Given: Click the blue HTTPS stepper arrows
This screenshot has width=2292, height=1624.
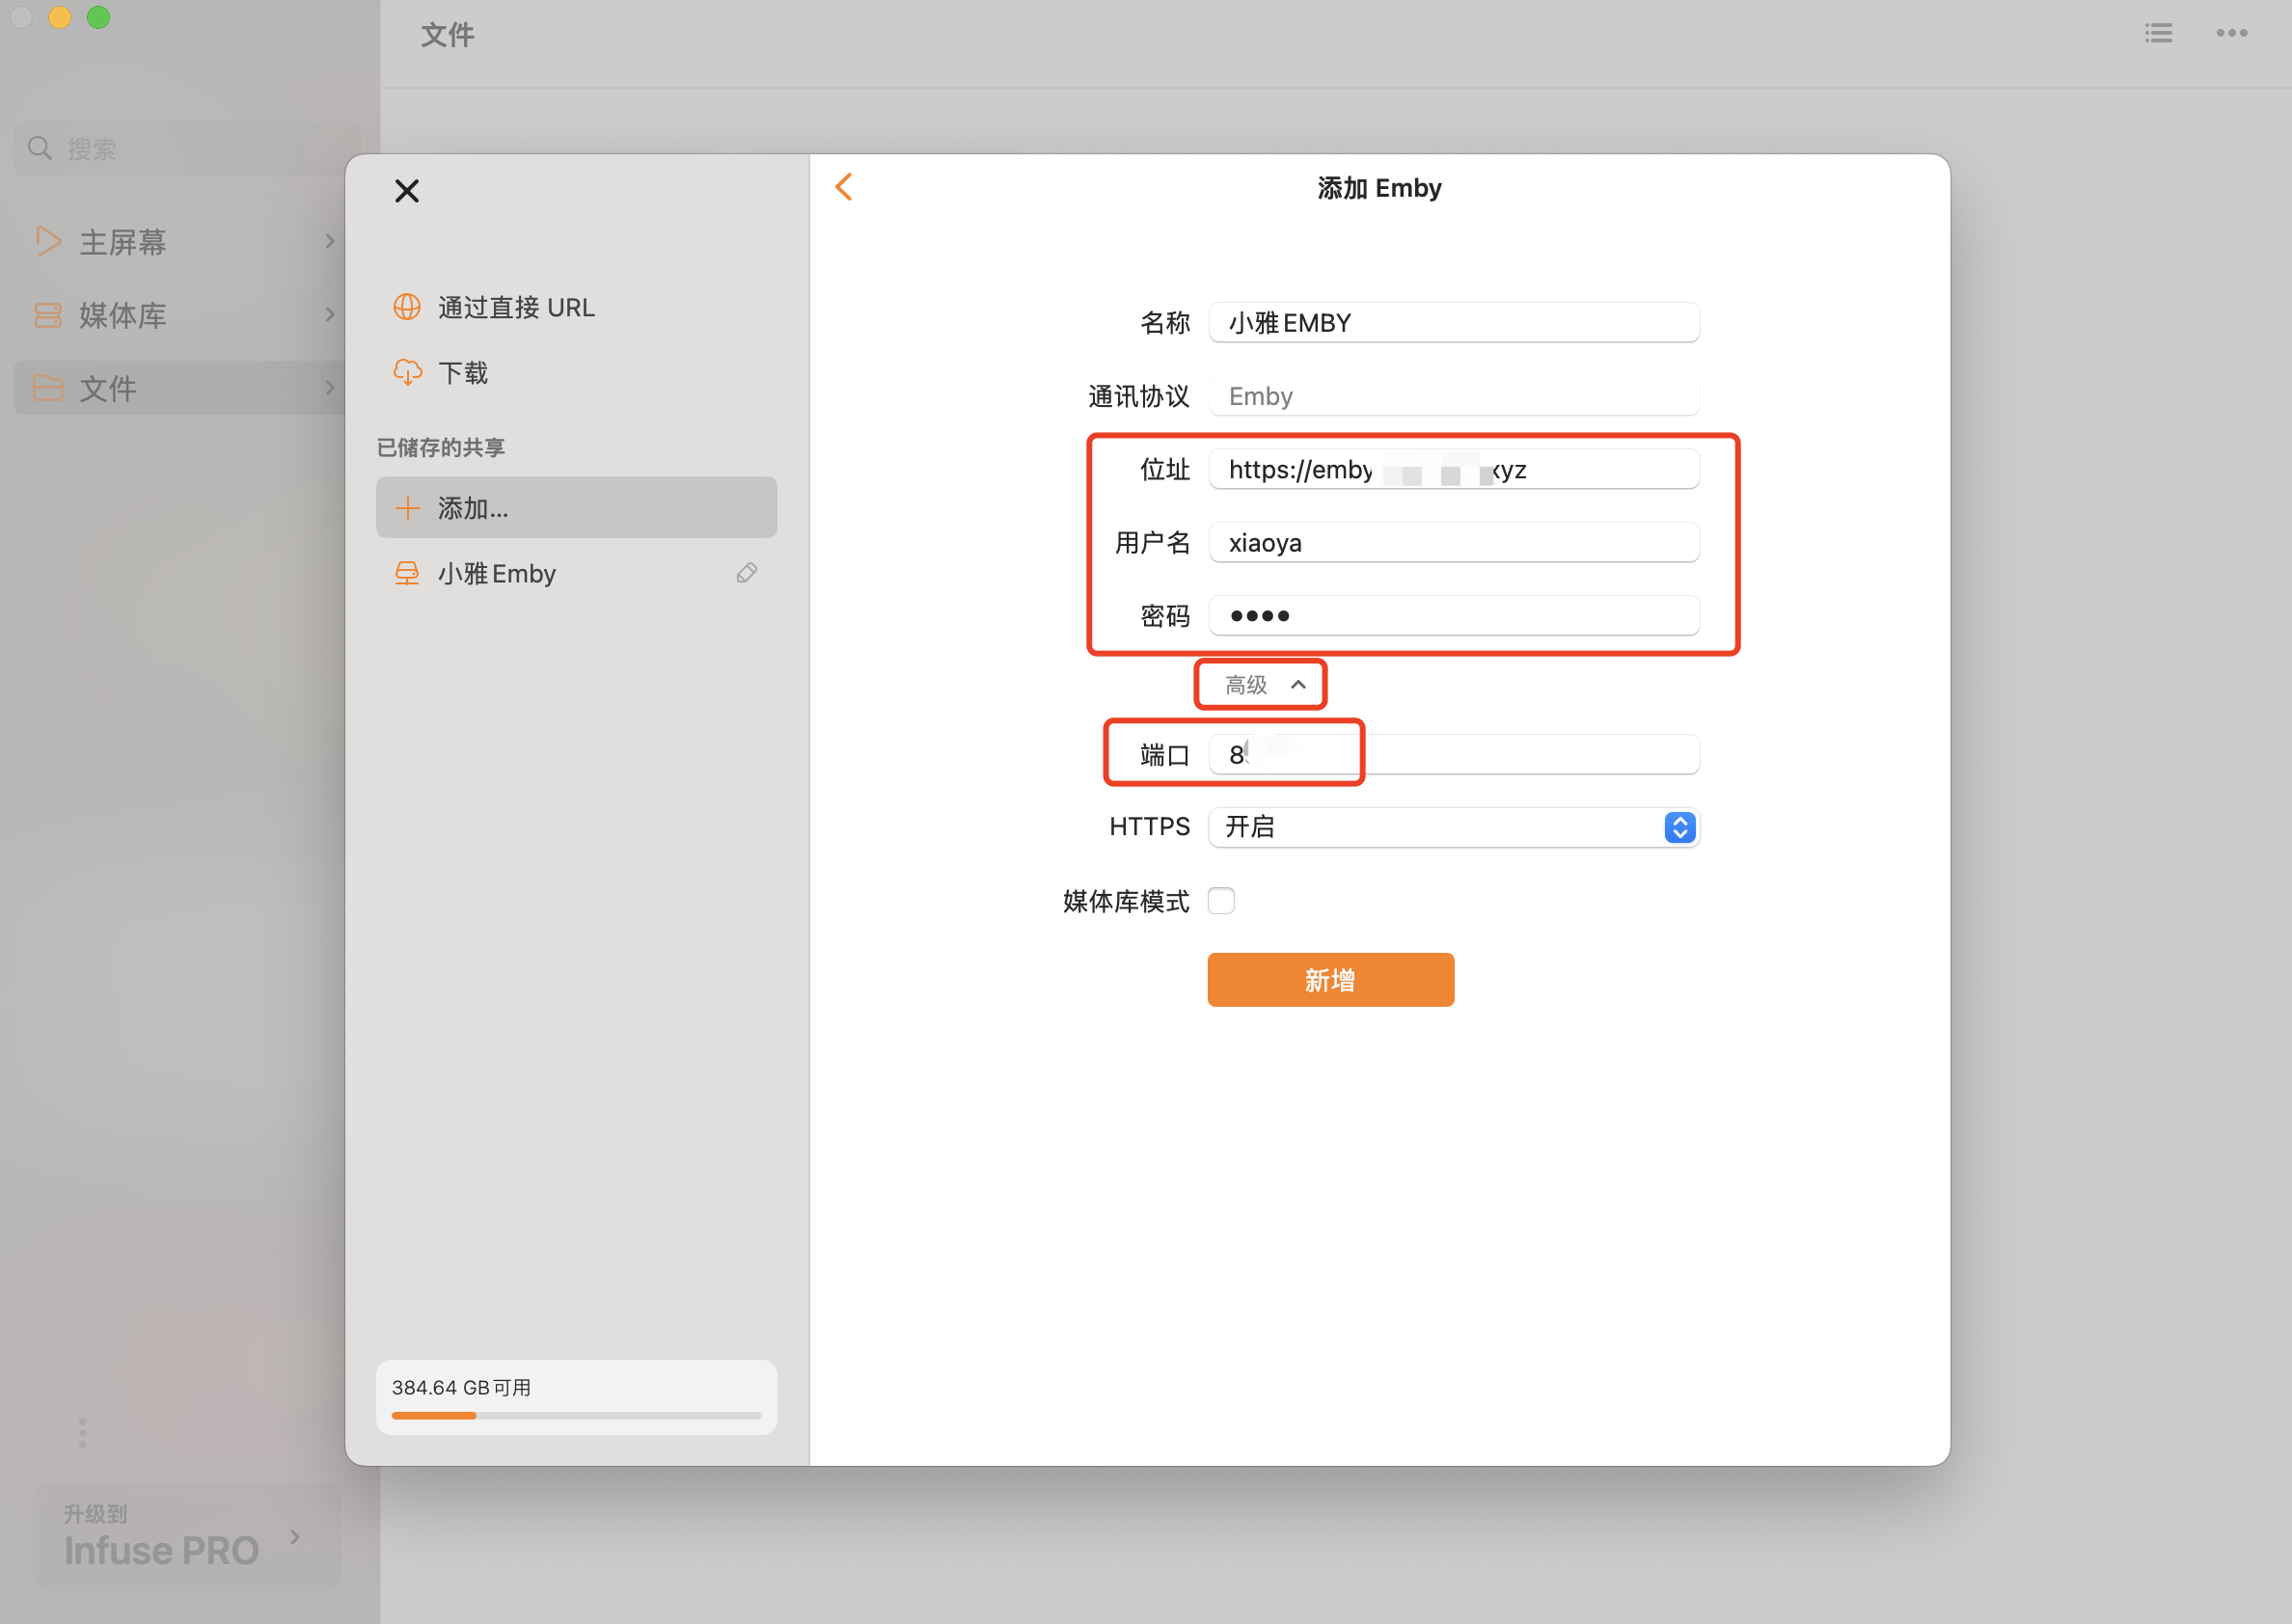Looking at the screenshot, I should pyautogui.click(x=1680, y=827).
